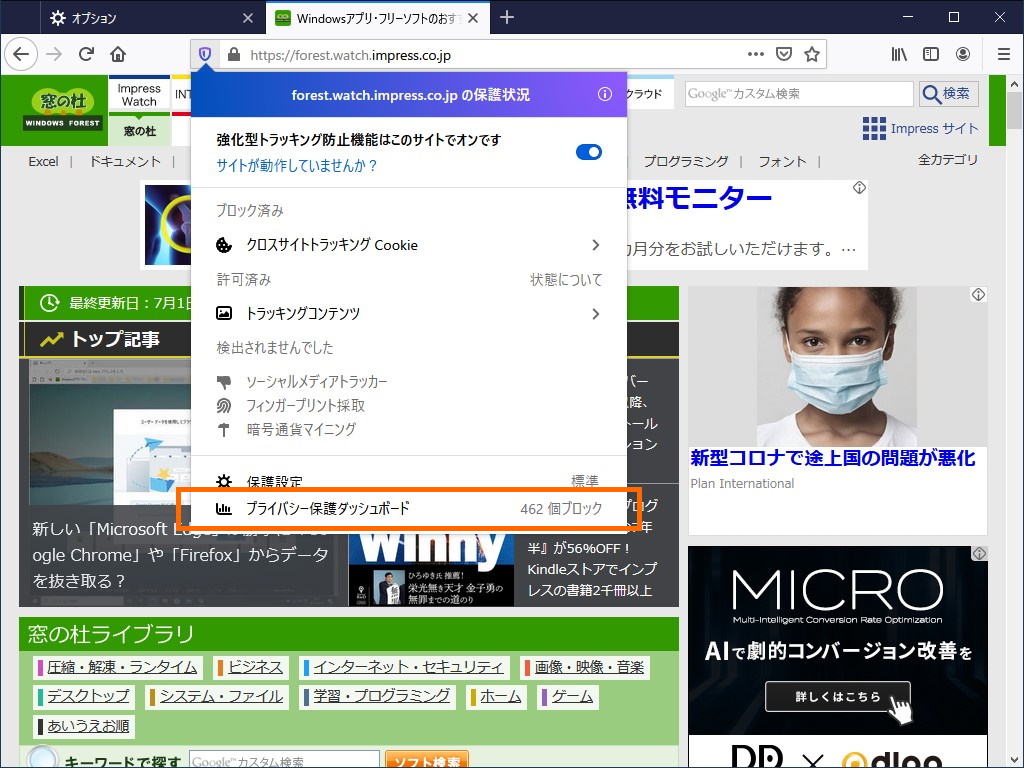Click the tracking protection shield icon
The height and width of the screenshot is (768, 1024).
205,54
